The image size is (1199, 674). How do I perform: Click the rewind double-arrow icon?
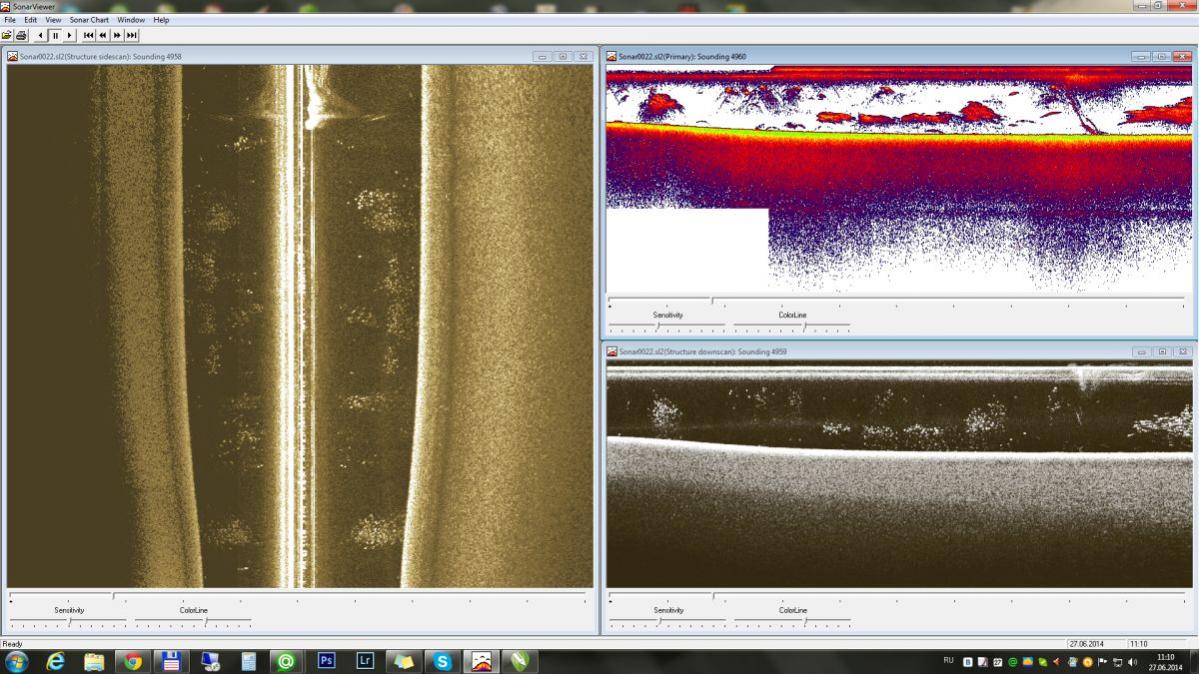point(103,35)
